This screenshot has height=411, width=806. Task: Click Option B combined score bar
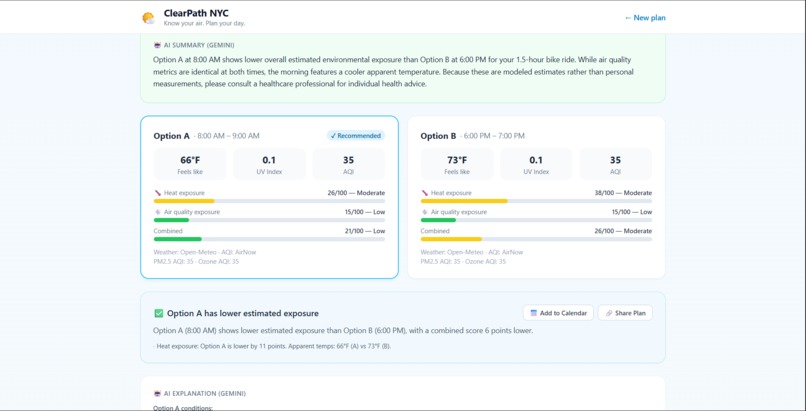click(x=536, y=239)
